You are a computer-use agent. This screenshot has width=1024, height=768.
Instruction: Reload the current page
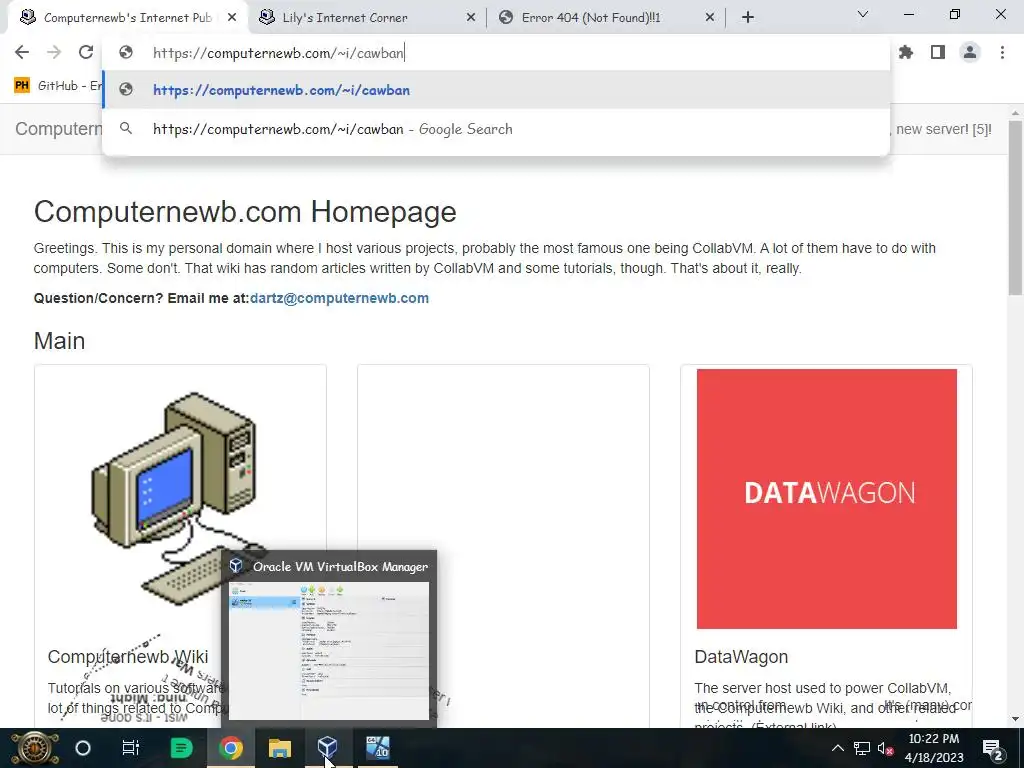[86, 52]
